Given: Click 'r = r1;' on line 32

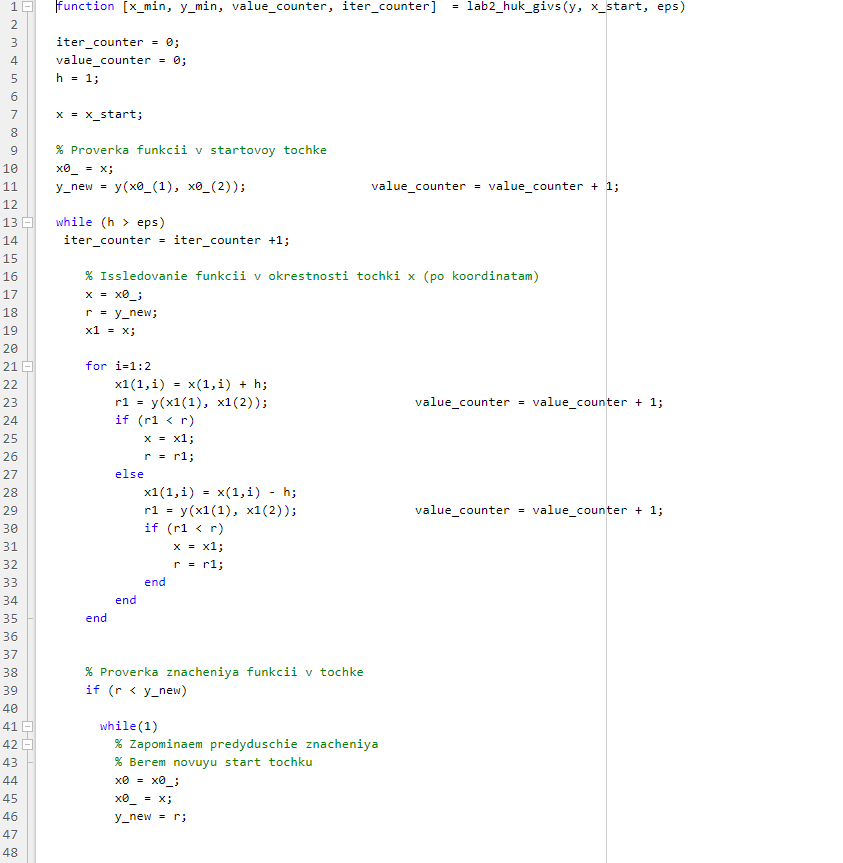Looking at the screenshot, I should point(198,565).
